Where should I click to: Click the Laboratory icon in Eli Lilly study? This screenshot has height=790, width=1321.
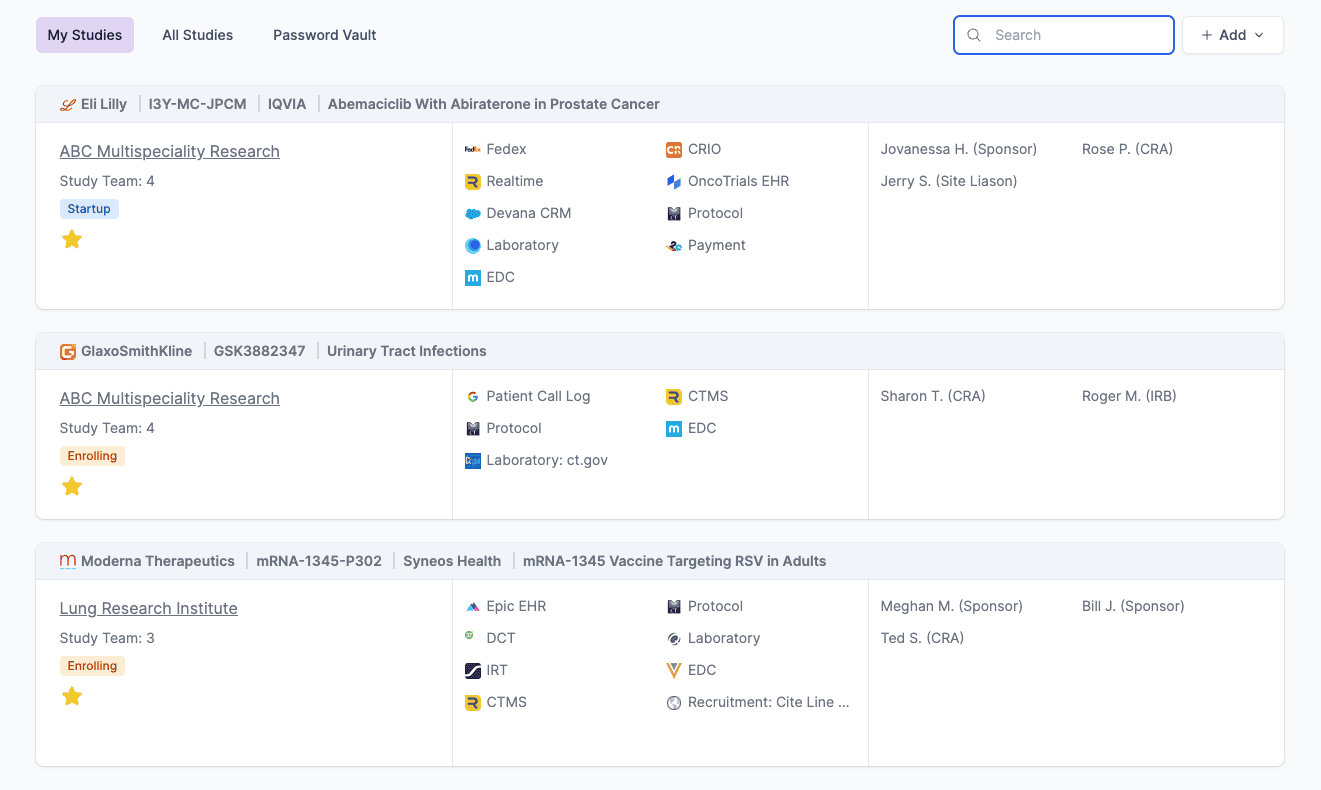[473, 245]
